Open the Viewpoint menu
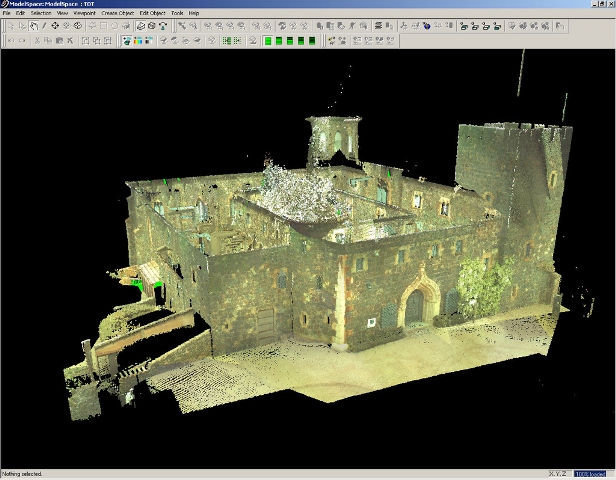This screenshot has width=616, height=480. (84, 13)
